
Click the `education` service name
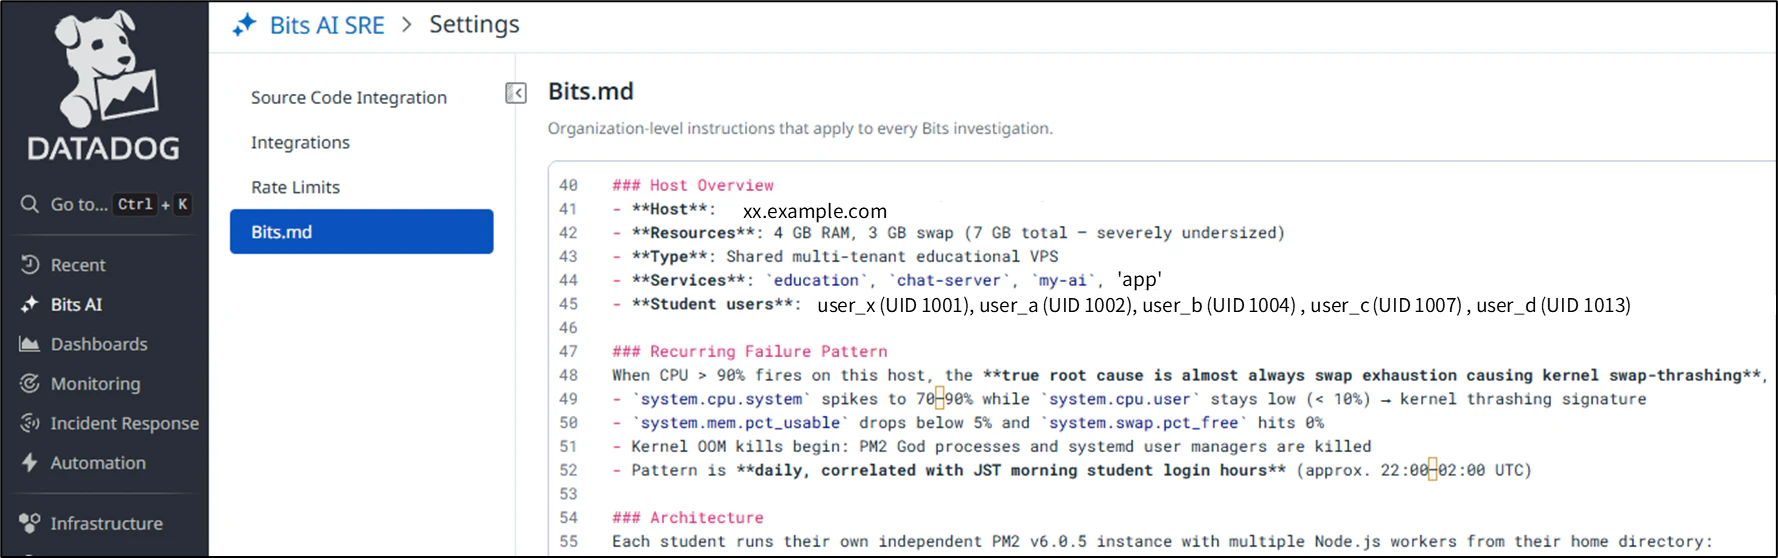(816, 281)
